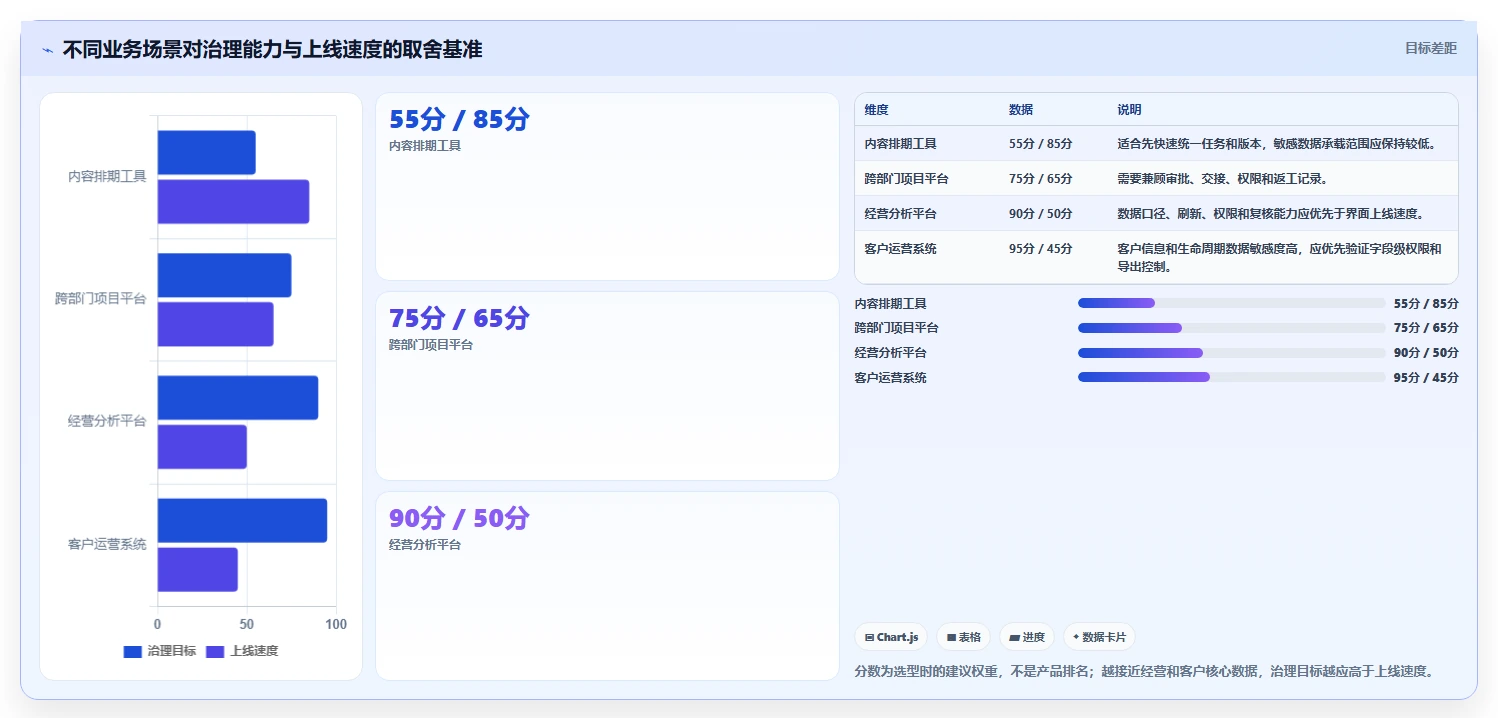Screen dimensions: 1498x718
Task: Select the 客户运营系统 table row name cell
Action: pyautogui.click(x=901, y=249)
